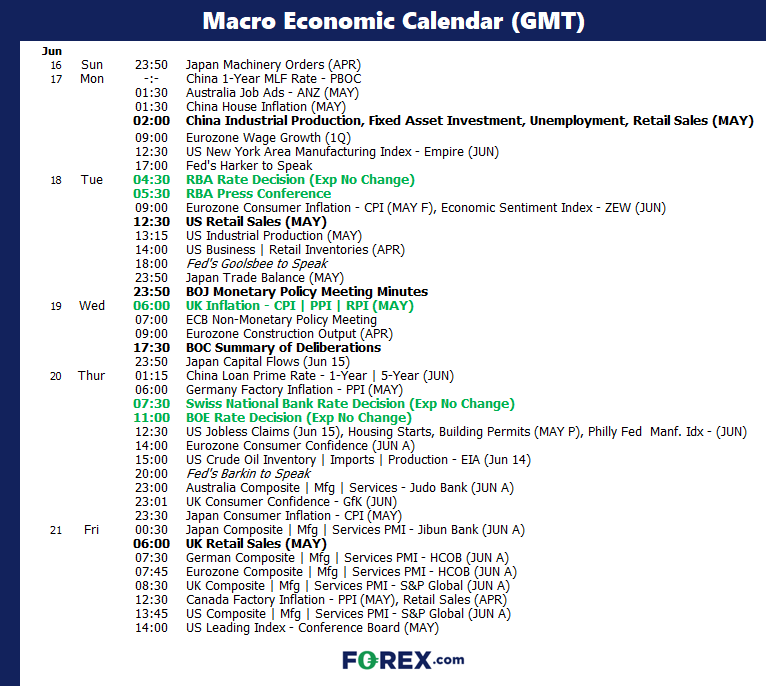This screenshot has height=686, width=766.
Task: Click BOE Rate Decision (Exp No Change)
Action: tap(298, 418)
